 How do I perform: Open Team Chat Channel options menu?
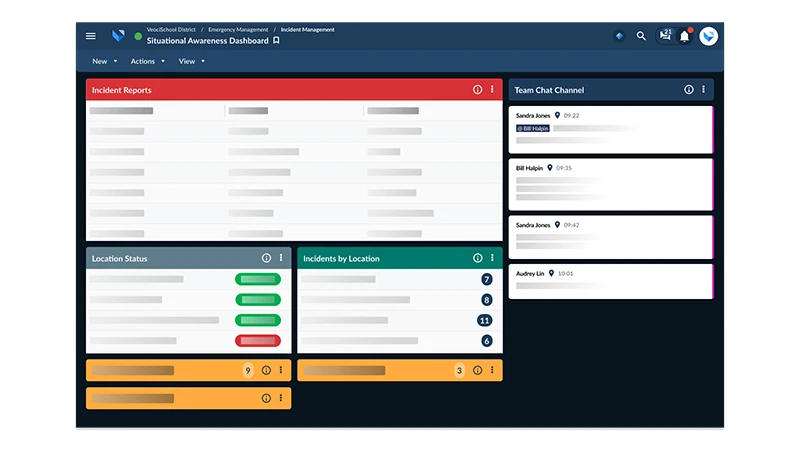click(x=704, y=89)
